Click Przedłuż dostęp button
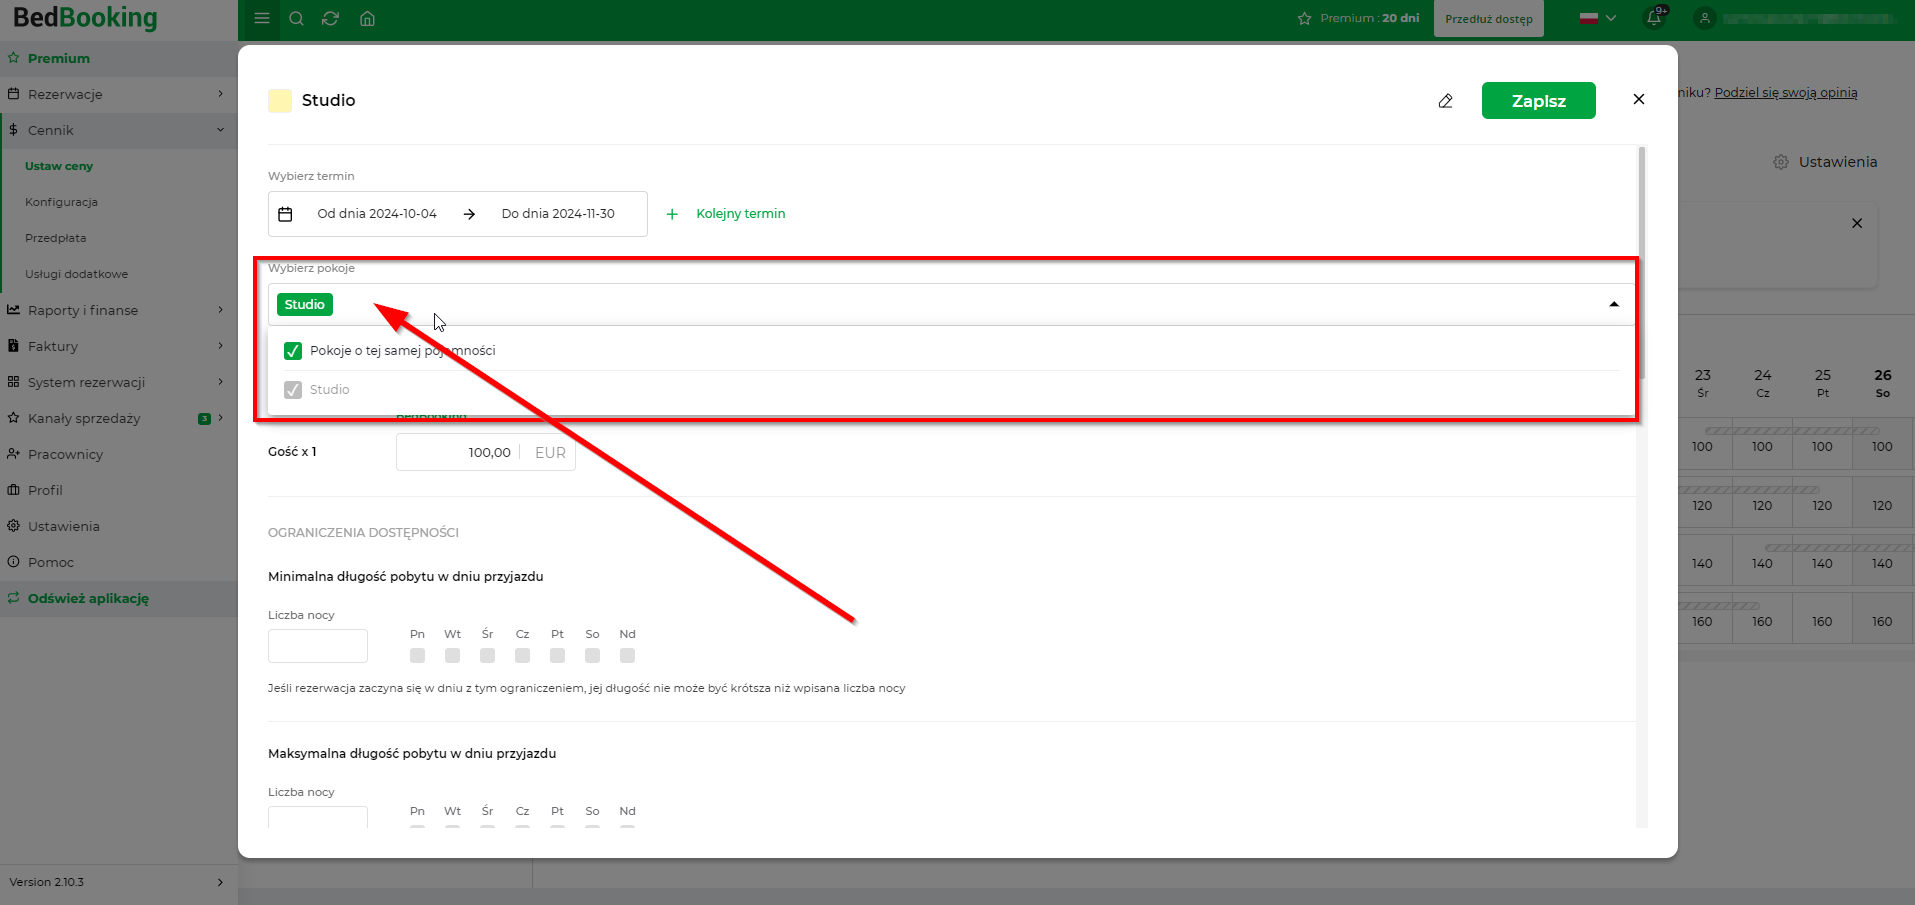 point(1488,19)
